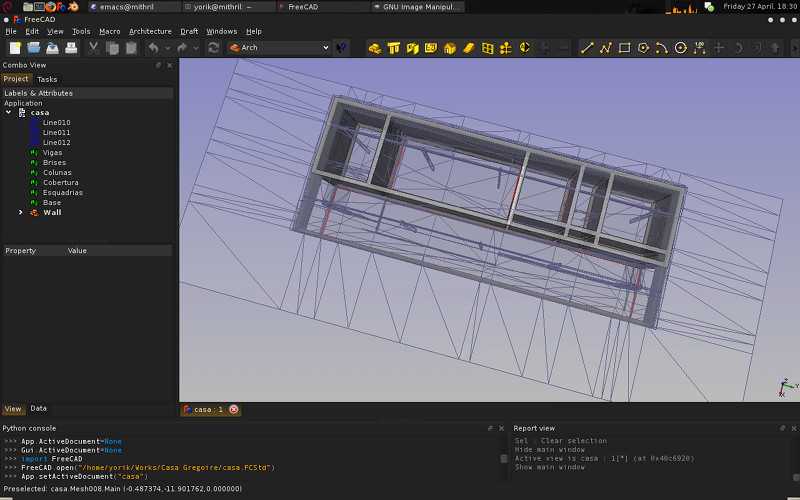Screen dimensions: 800x500
Task: Select the Draft Rectangle tool
Action: (x=624, y=47)
